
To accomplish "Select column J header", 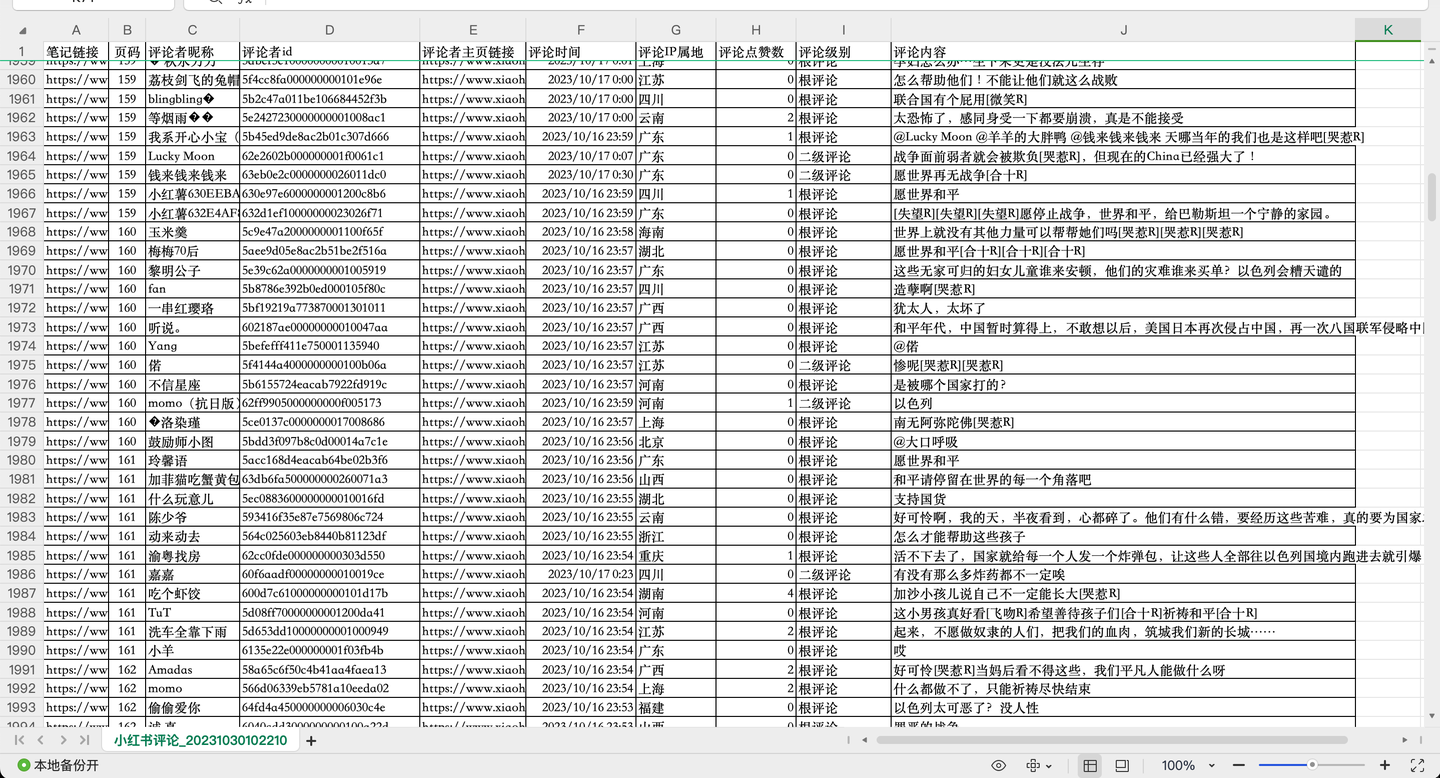I will [x=1123, y=30].
